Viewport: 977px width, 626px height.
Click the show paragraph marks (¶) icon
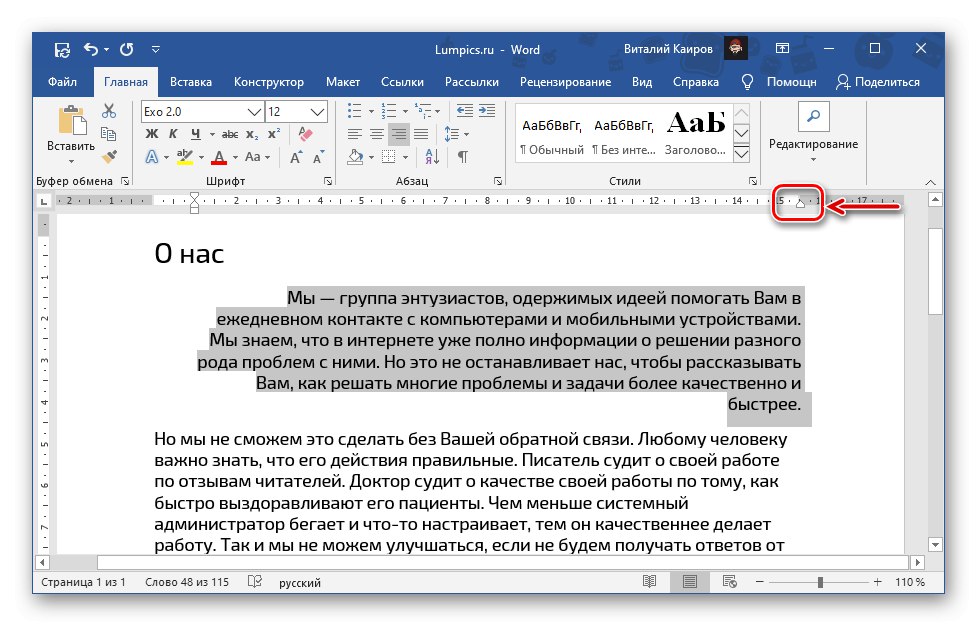pos(462,158)
